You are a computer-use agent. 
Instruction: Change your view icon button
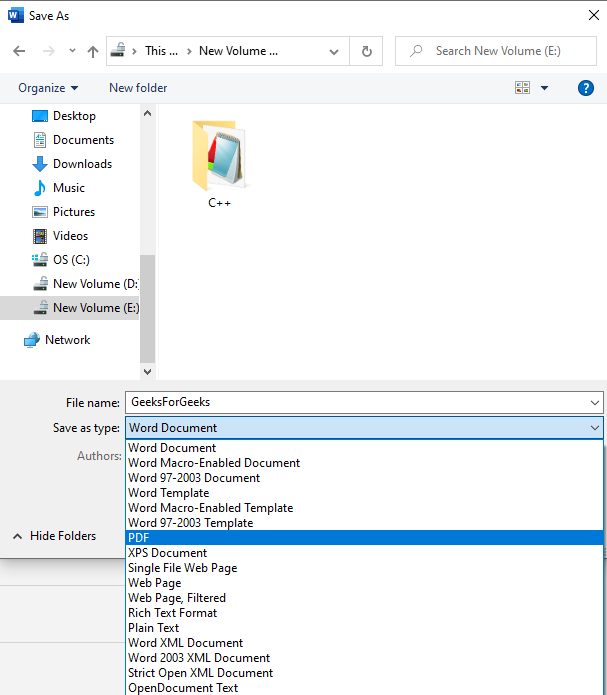pyautogui.click(x=522, y=87)
